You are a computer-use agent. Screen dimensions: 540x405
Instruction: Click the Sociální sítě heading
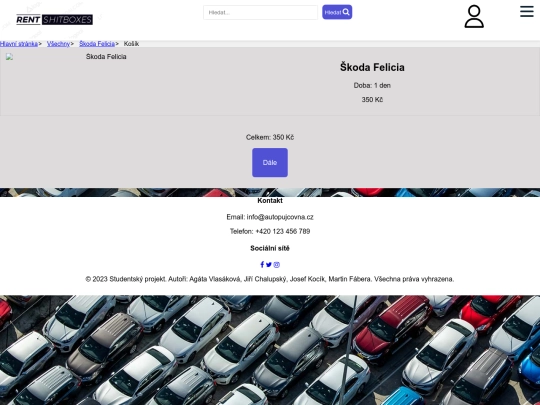tap(270, 248)
